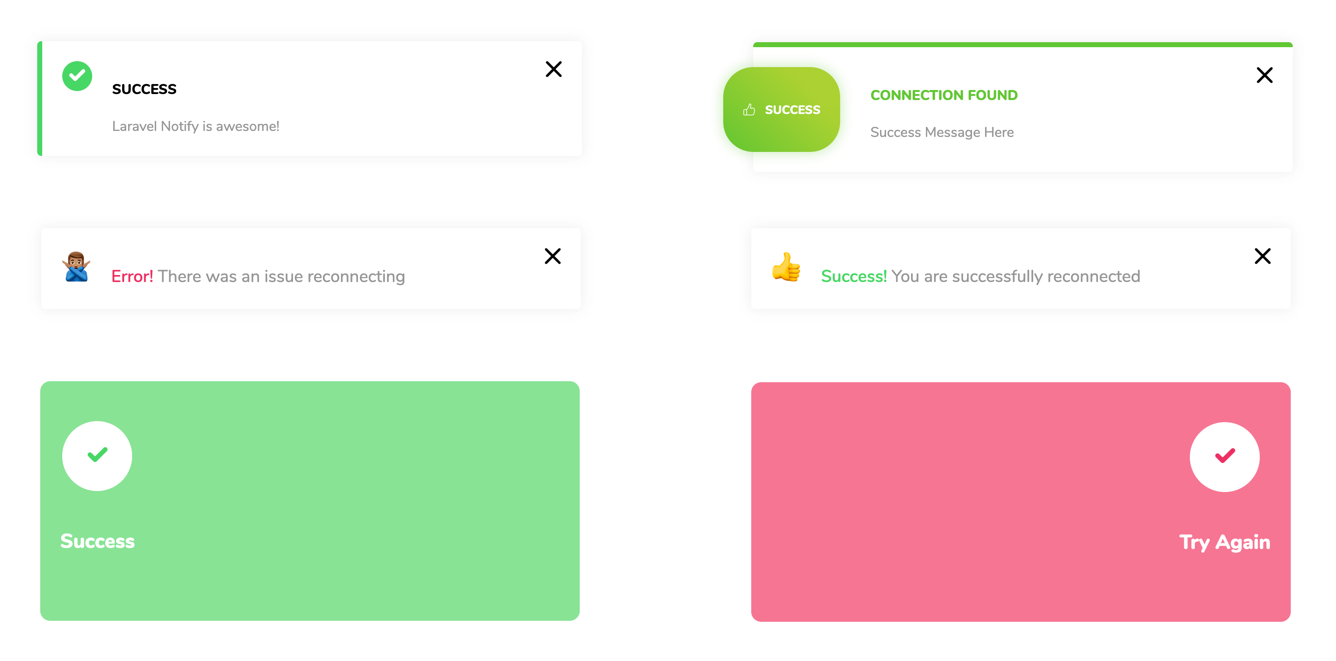The width and height of the screenshot is (1336, 661).
Task: Dismiss the Connection Found notification
Action: pos(1264,75)
